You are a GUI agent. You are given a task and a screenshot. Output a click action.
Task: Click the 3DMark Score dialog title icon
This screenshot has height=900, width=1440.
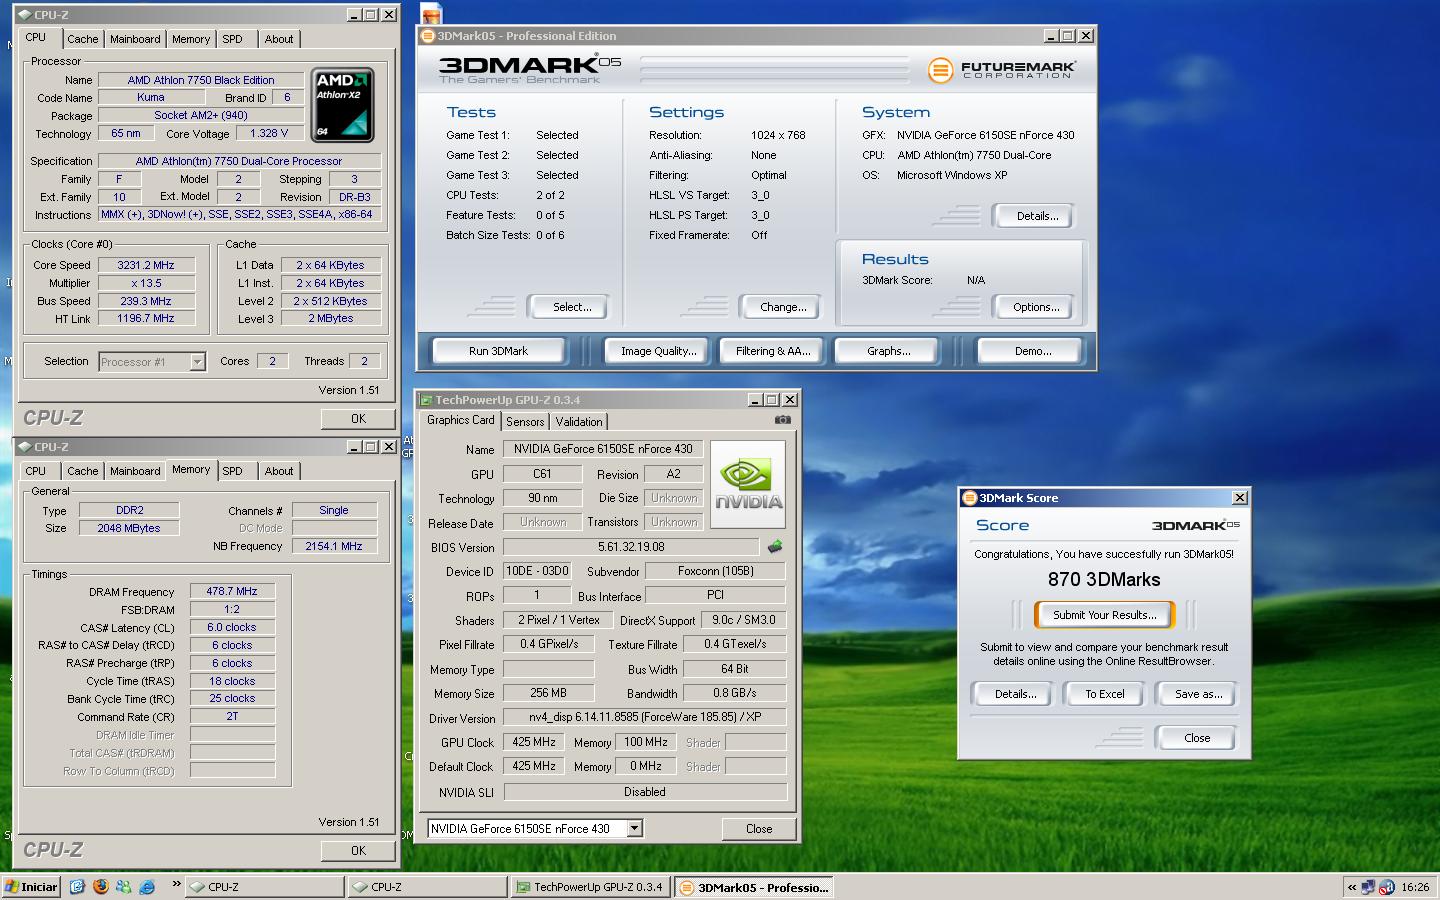[x=968, y=498]
